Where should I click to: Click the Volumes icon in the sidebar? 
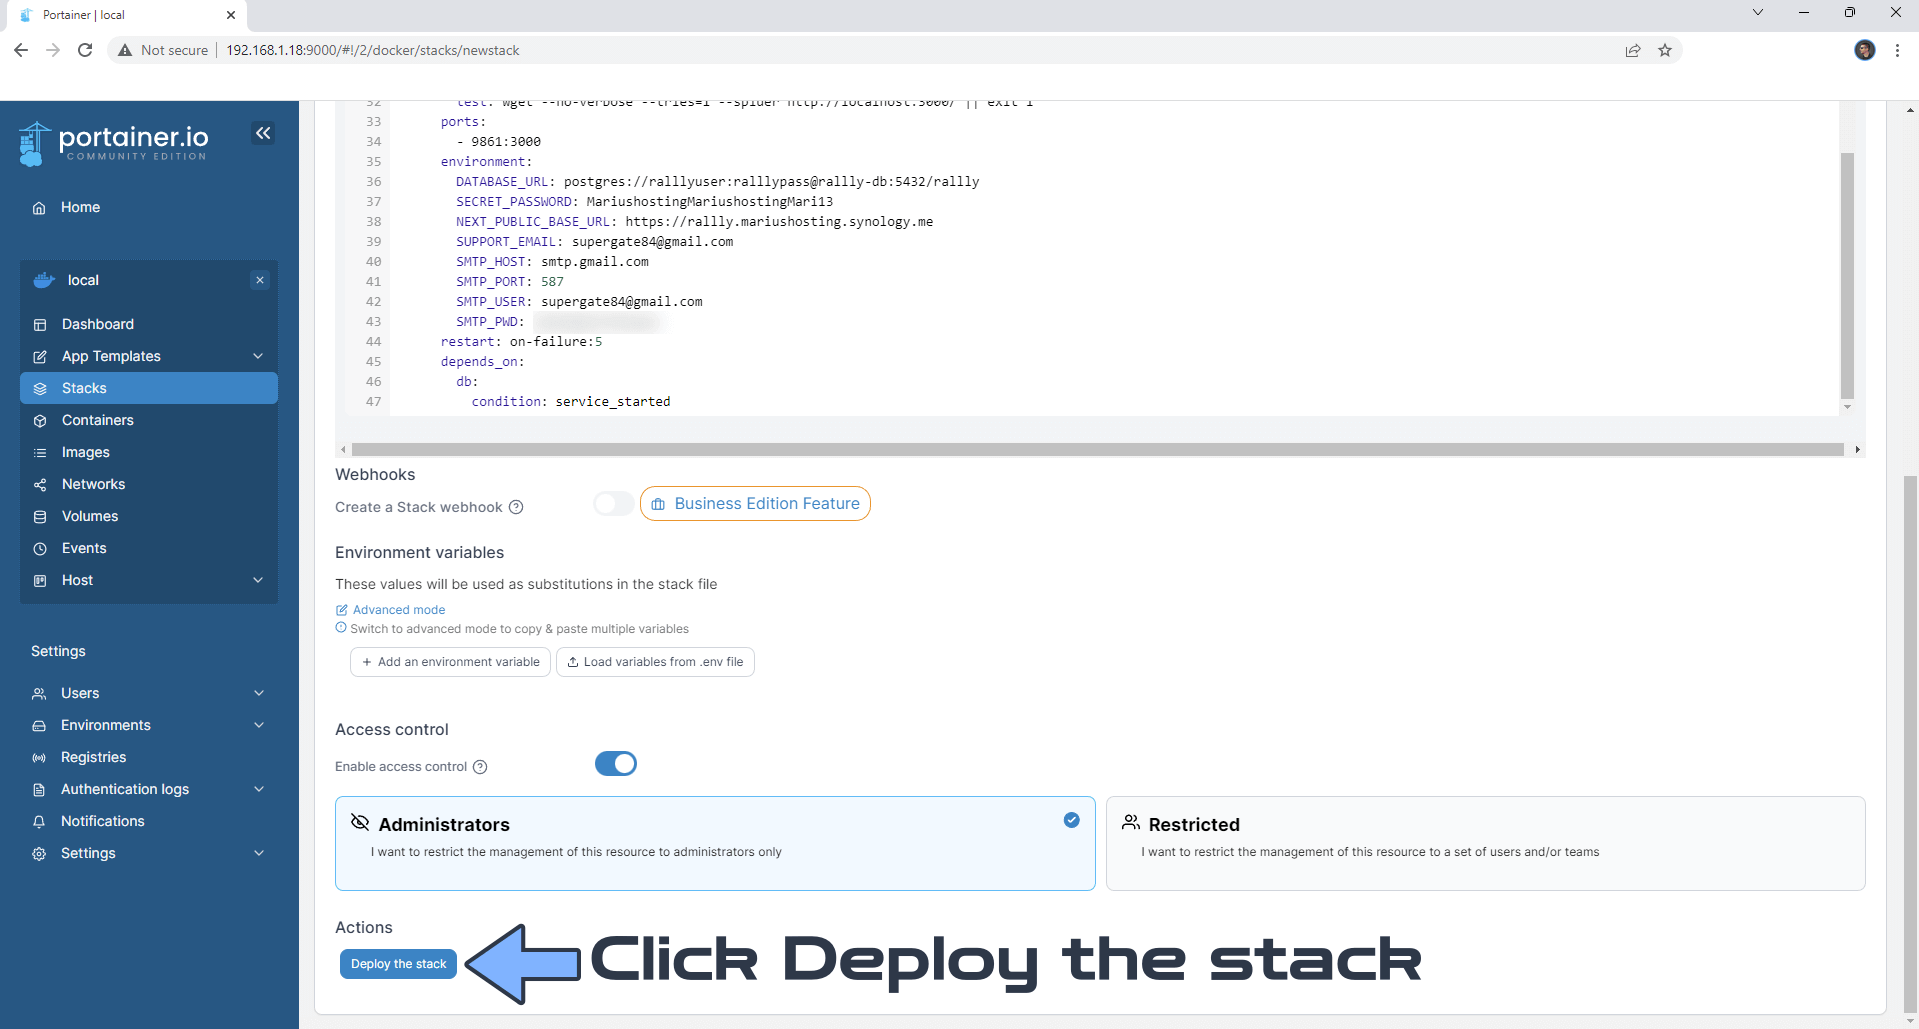tap(40, 516)
